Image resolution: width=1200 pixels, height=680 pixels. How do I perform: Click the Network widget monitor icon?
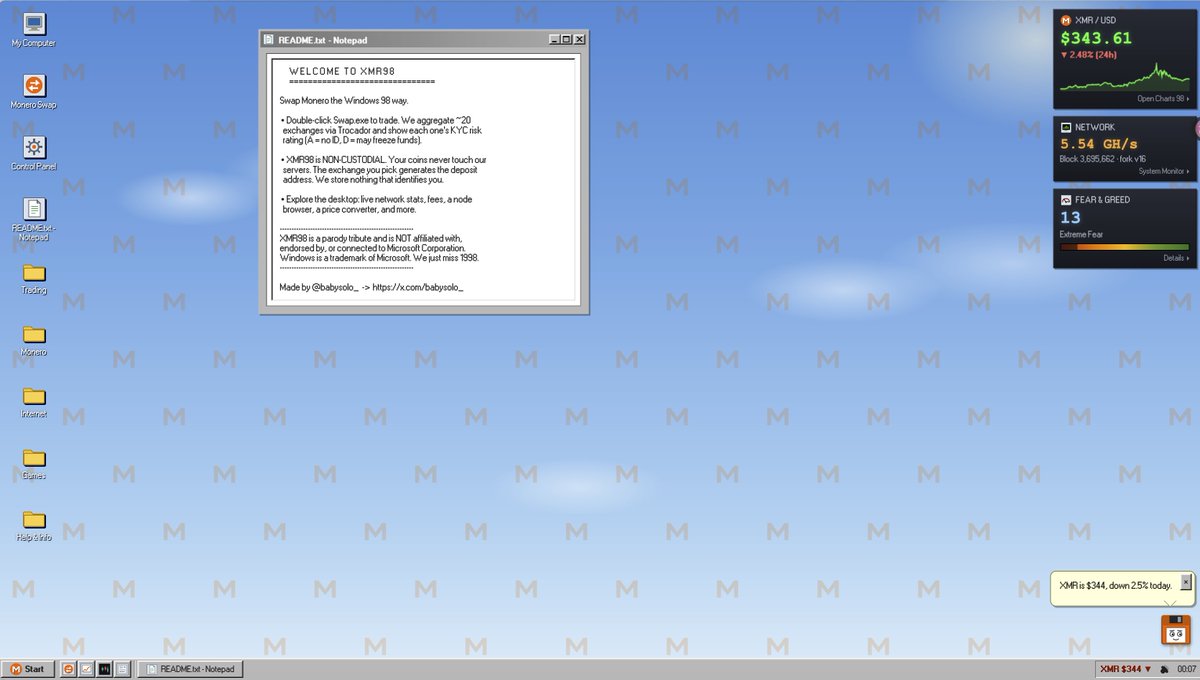pyautogui.click(x=1066, y=128)
